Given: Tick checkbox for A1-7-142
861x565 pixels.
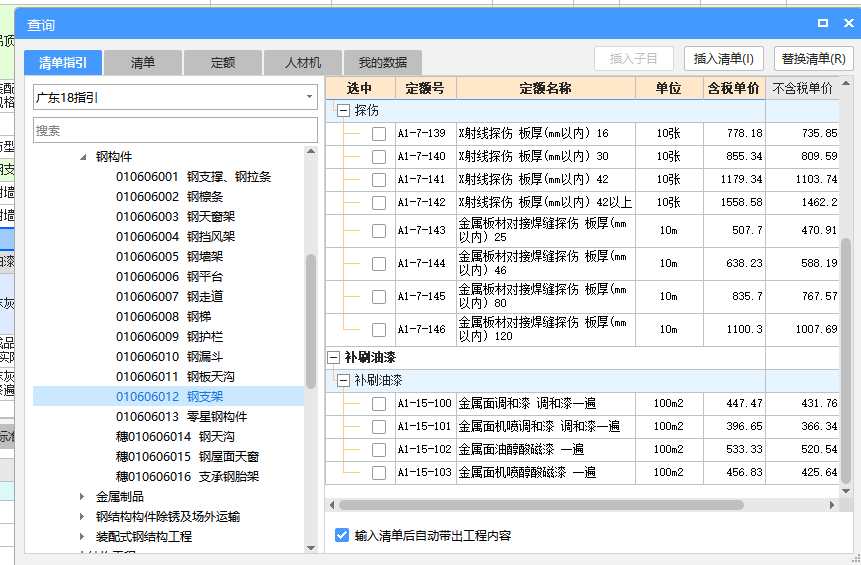Looking at the screenshot, I should point(379,203).
